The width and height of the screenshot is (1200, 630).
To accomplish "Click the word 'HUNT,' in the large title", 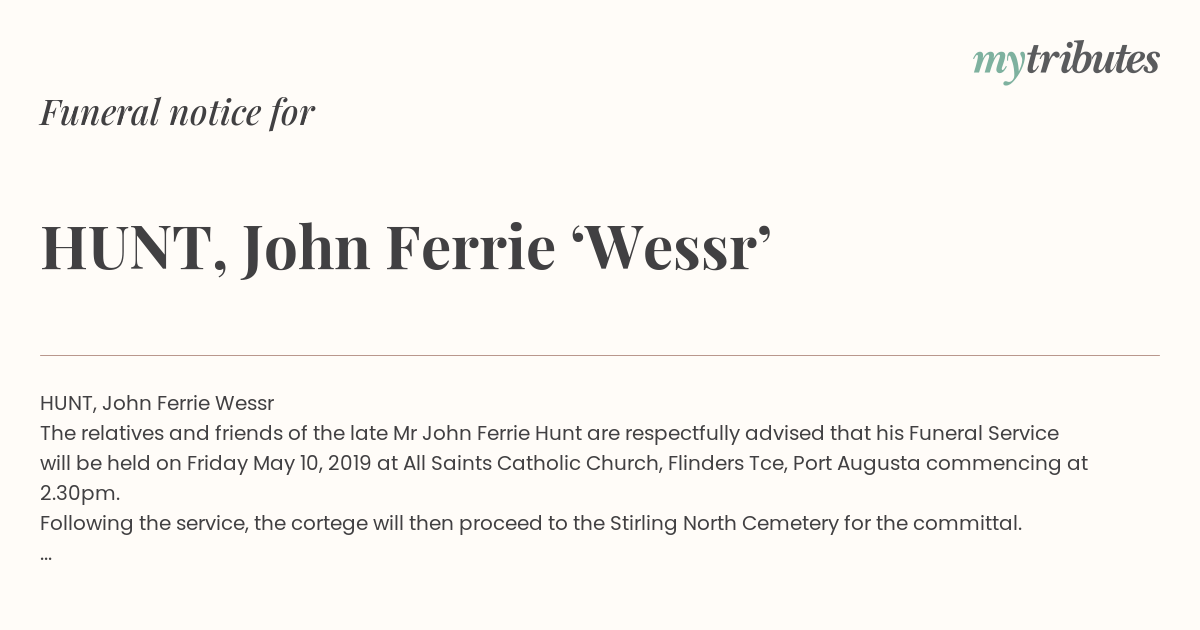I will [x=132, y=249].
